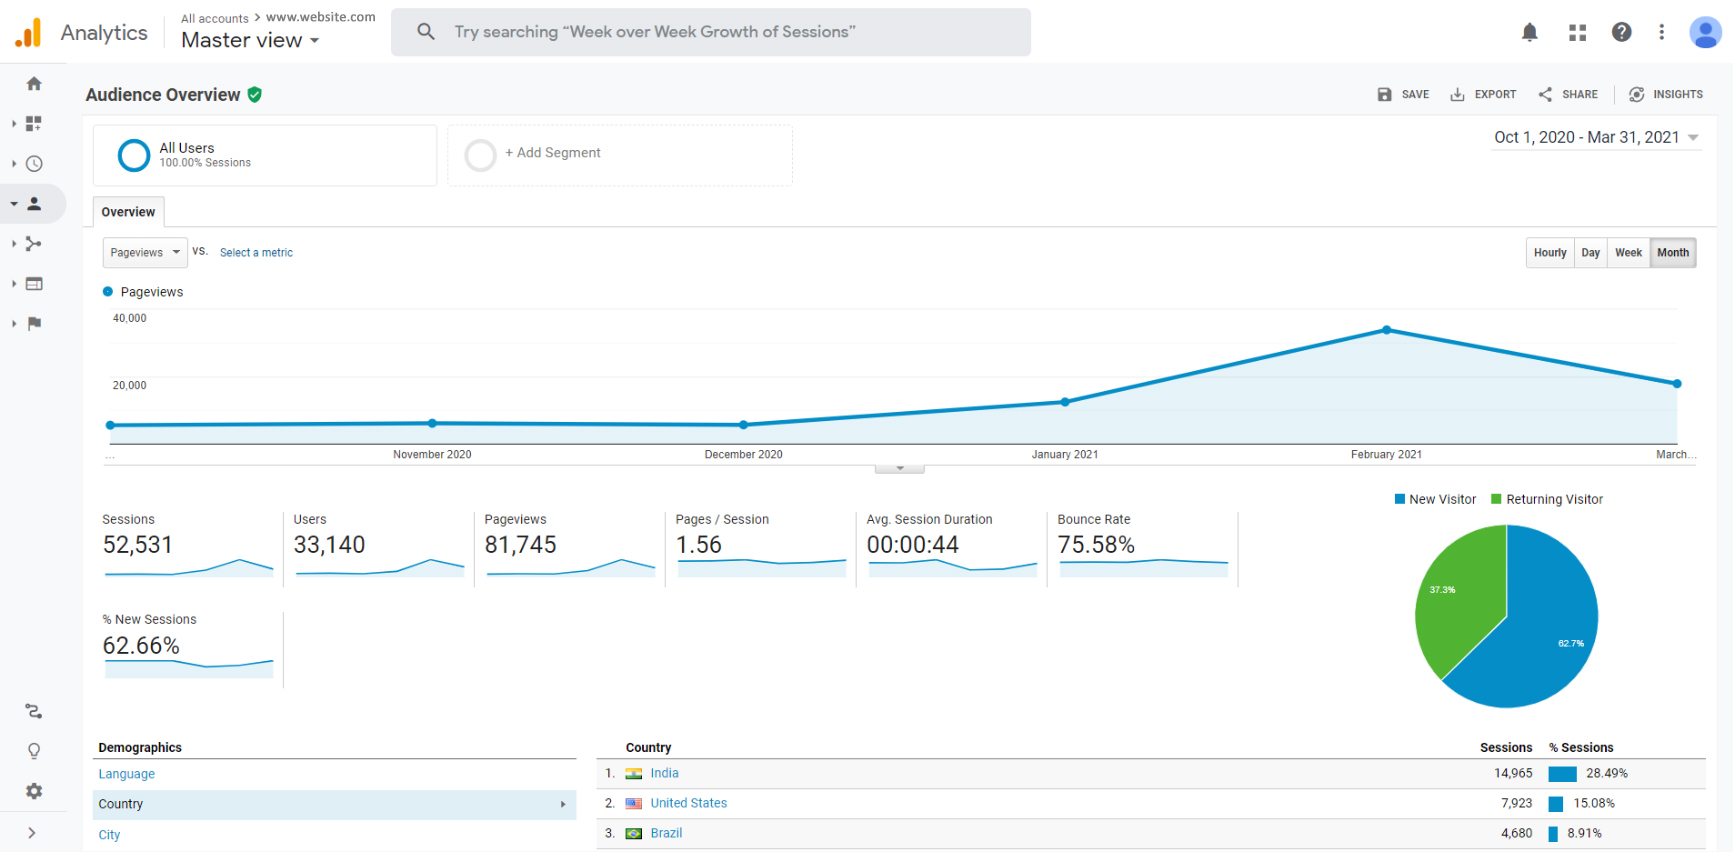Viewport: 1733px width, 852px height.
Task: Open the Realtime clock icon in sidebar
Action: click(x=34, y=164)
